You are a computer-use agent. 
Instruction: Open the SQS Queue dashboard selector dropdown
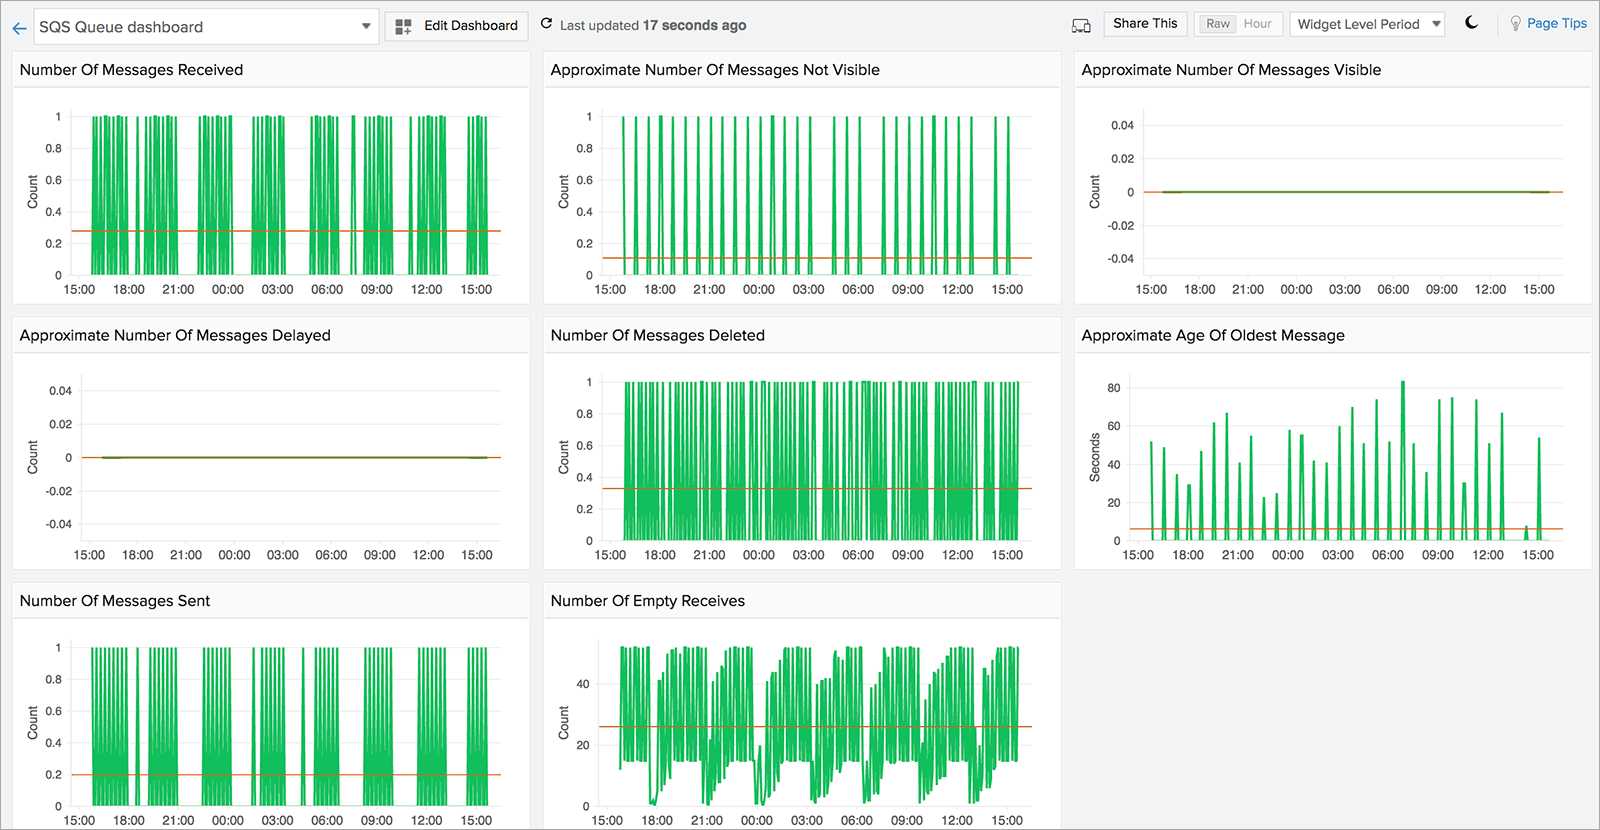pyautogui.click(x=206, y=27)
